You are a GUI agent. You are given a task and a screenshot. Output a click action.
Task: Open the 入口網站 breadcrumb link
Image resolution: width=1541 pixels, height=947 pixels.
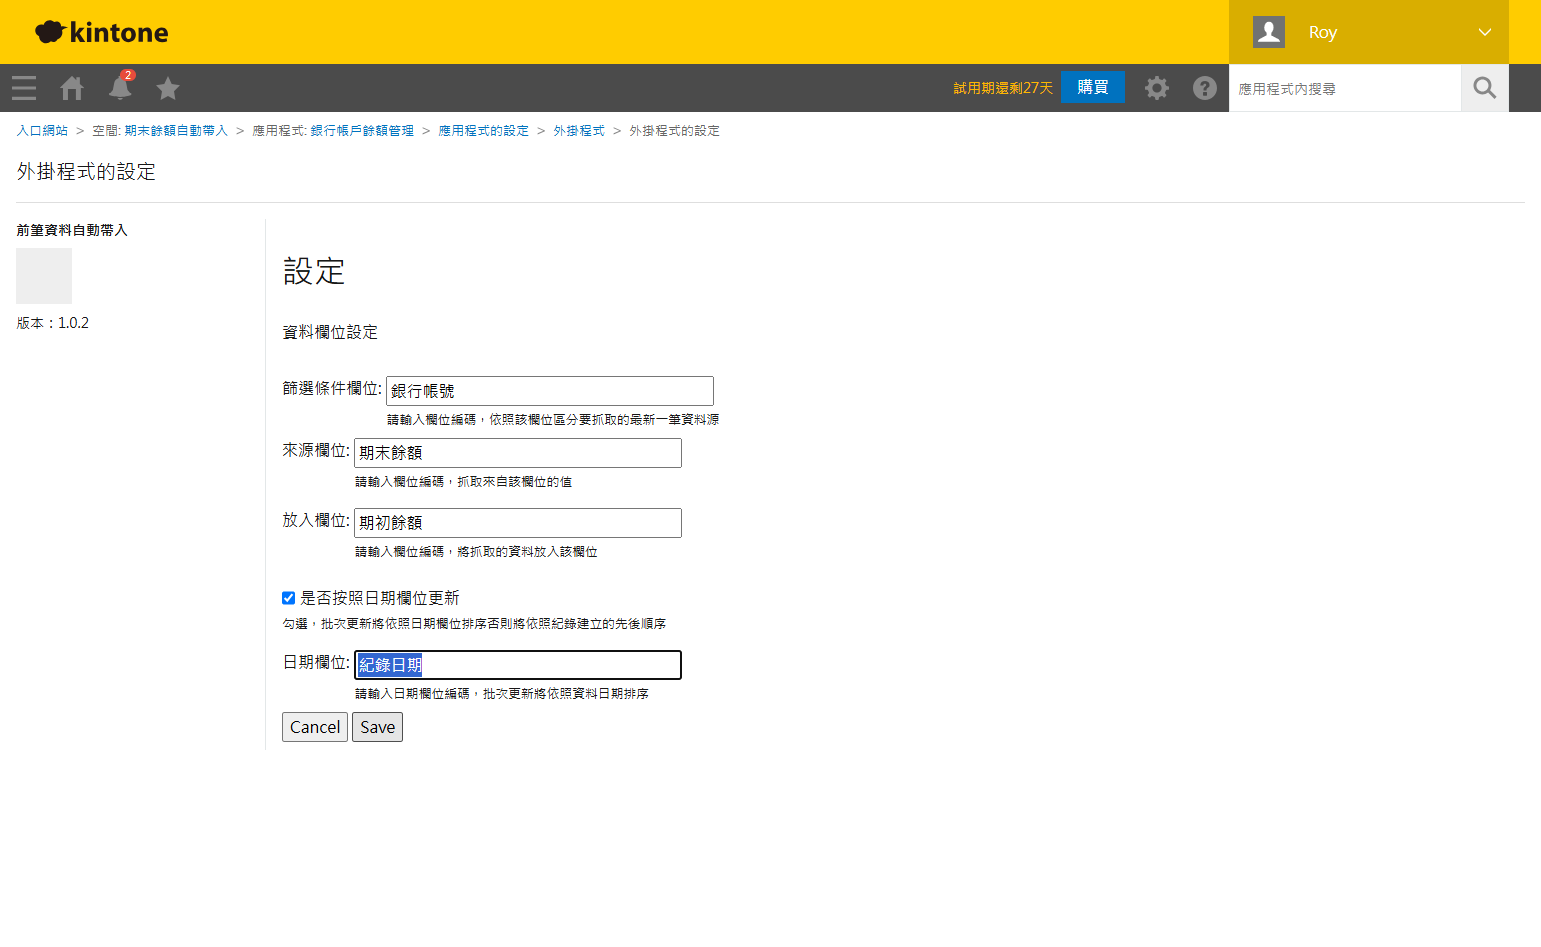[x=42, y=131]
